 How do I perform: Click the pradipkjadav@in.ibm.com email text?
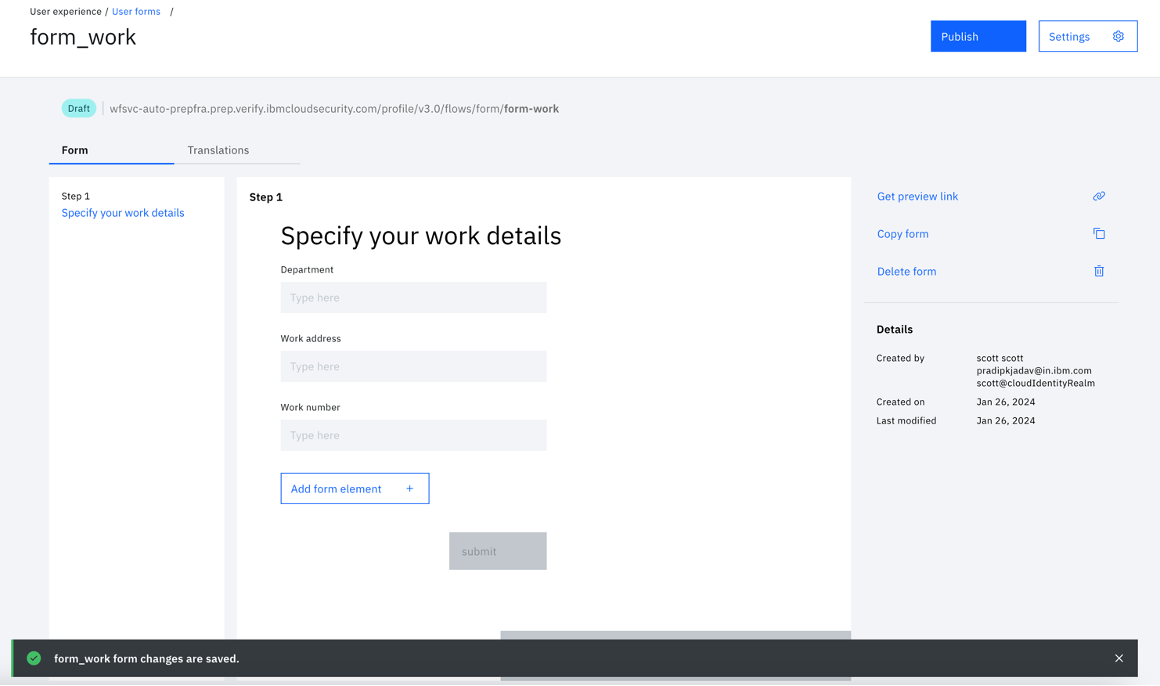pos(1033,371)
